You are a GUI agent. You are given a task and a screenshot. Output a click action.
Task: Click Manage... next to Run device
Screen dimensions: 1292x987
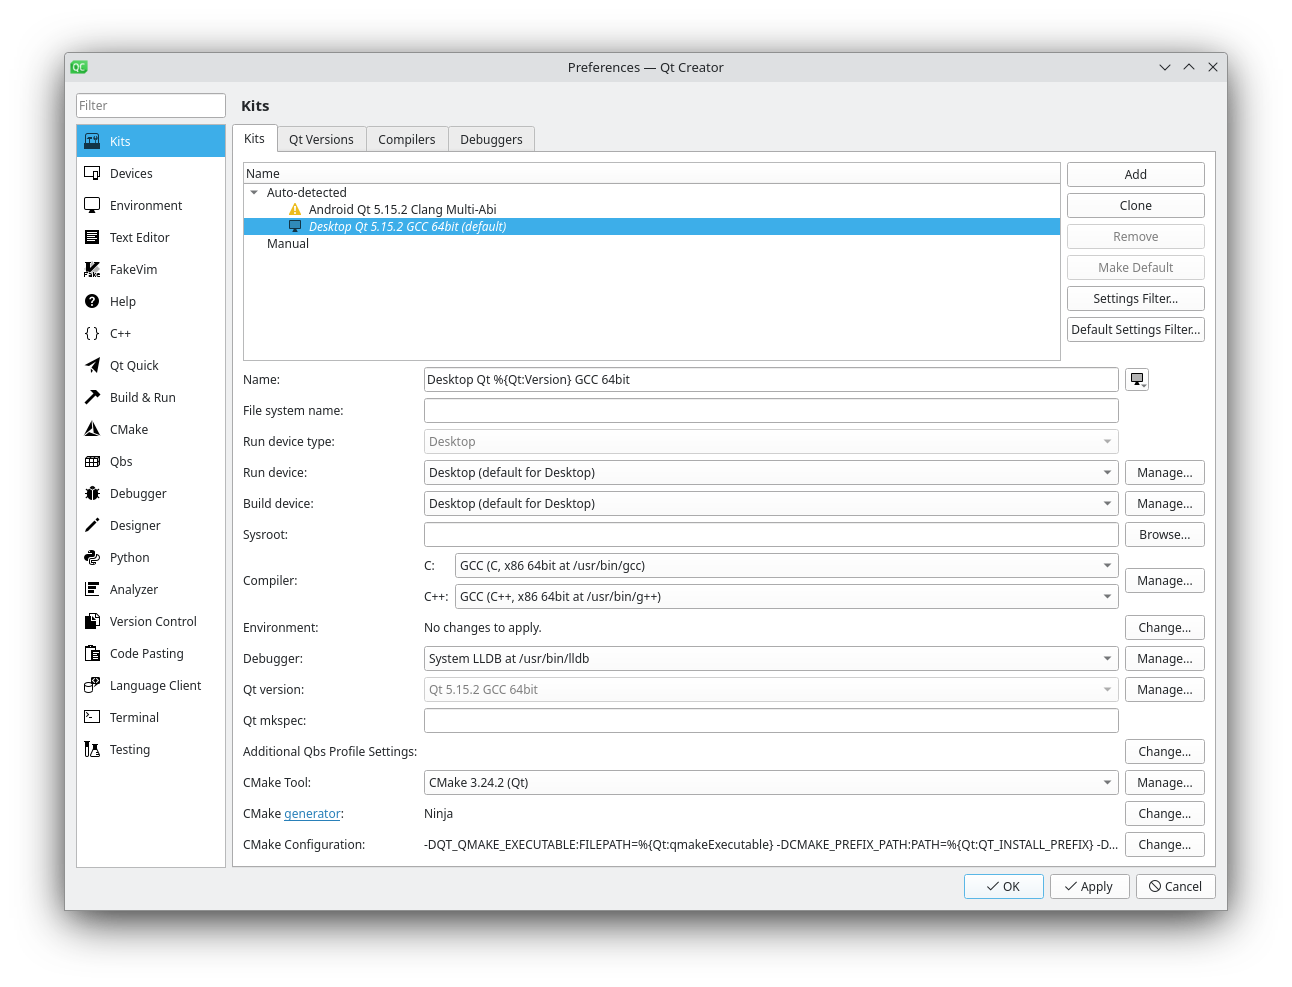(x=1165, y=472)
